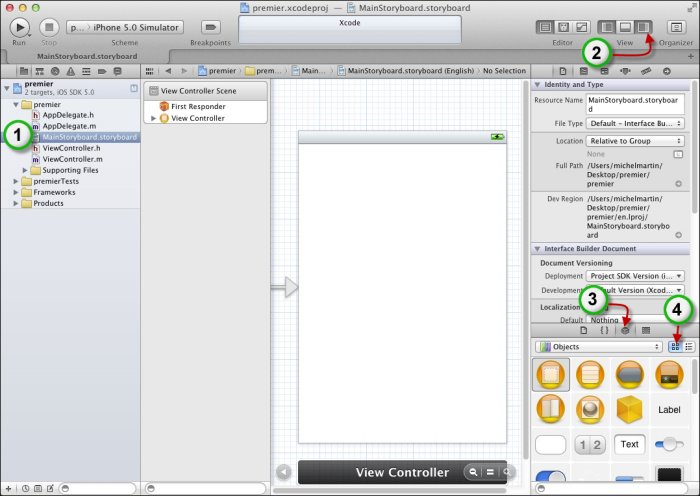
Task: Click the Run button in the toolbar
Action: (20, 27)
